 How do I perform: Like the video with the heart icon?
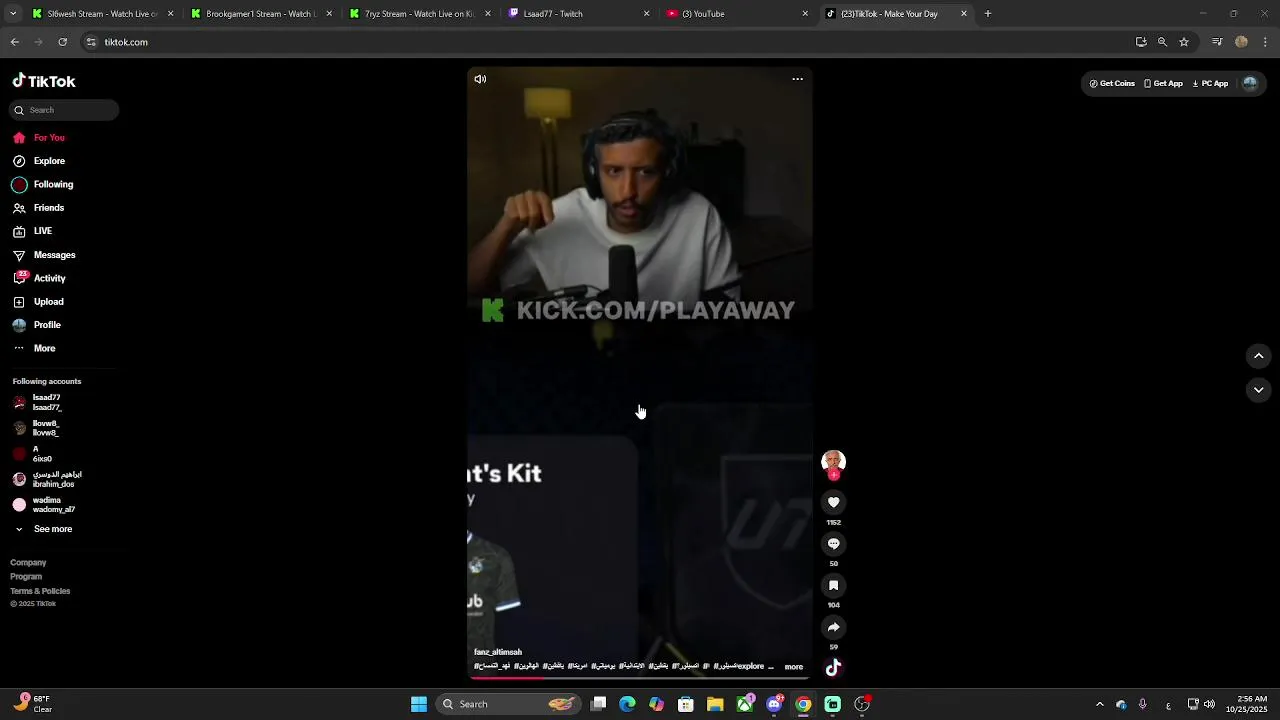coord(833,502)
